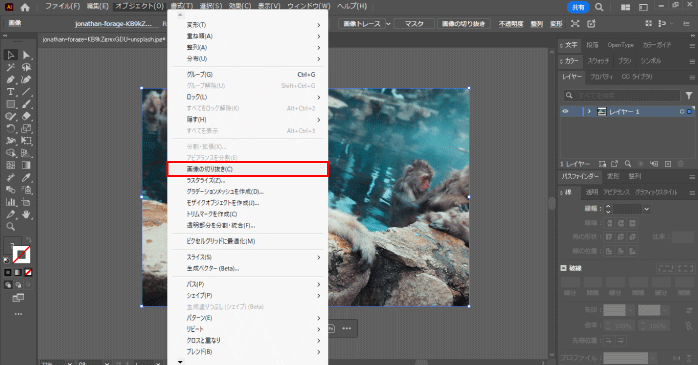
Task: Set paint to Gradient button under swatches
Action: [x=18, y=272]
